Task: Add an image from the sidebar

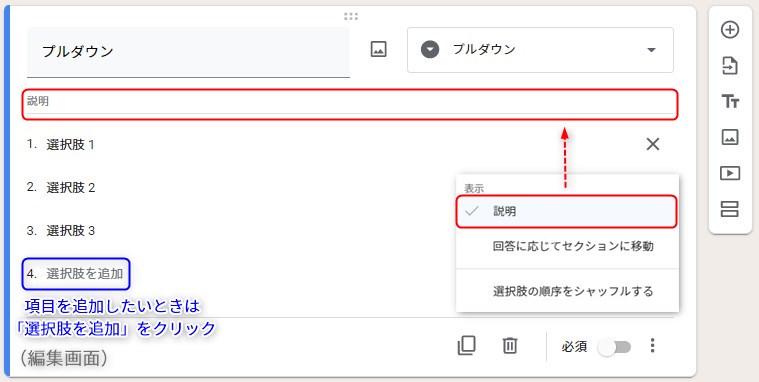Action: 730,137
